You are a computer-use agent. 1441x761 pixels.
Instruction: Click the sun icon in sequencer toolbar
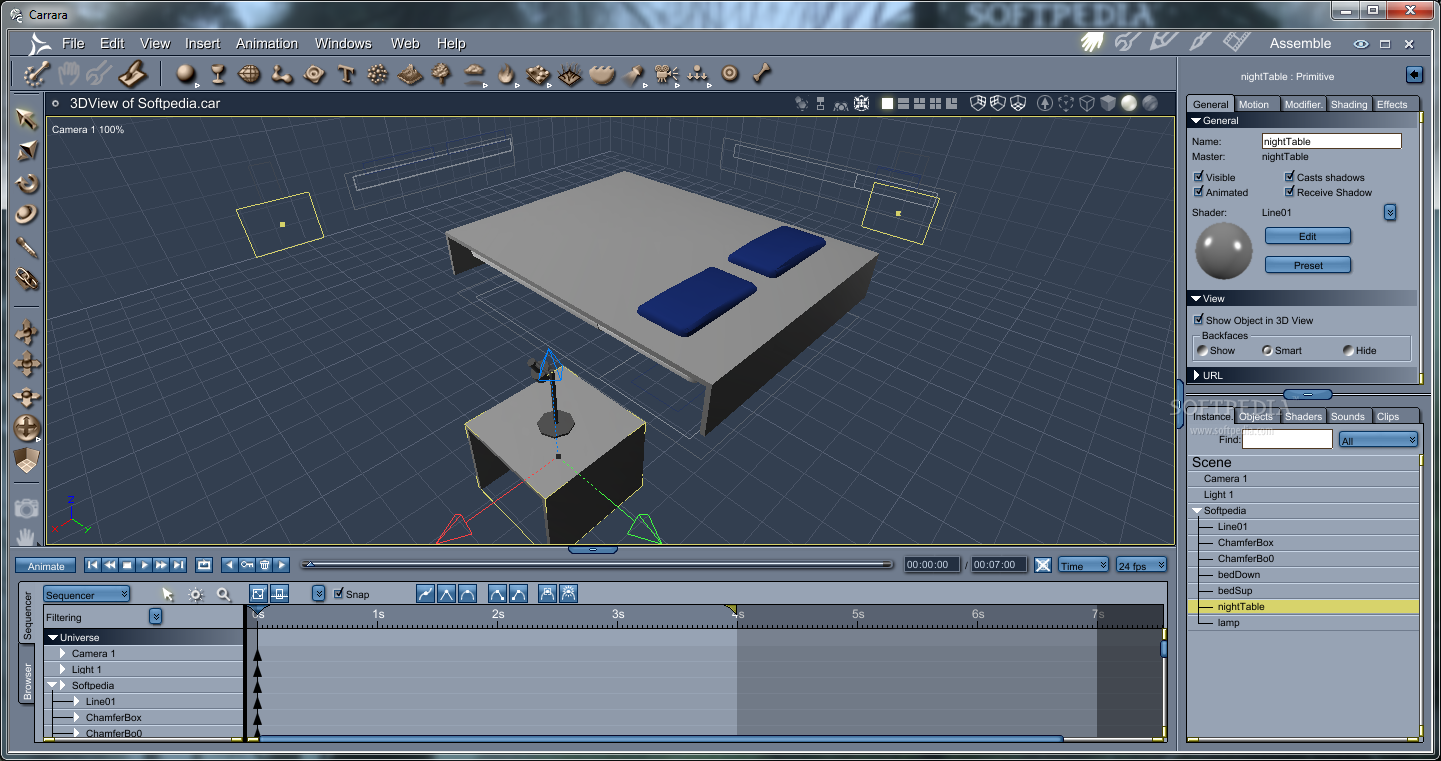click(x=196, y=594)
